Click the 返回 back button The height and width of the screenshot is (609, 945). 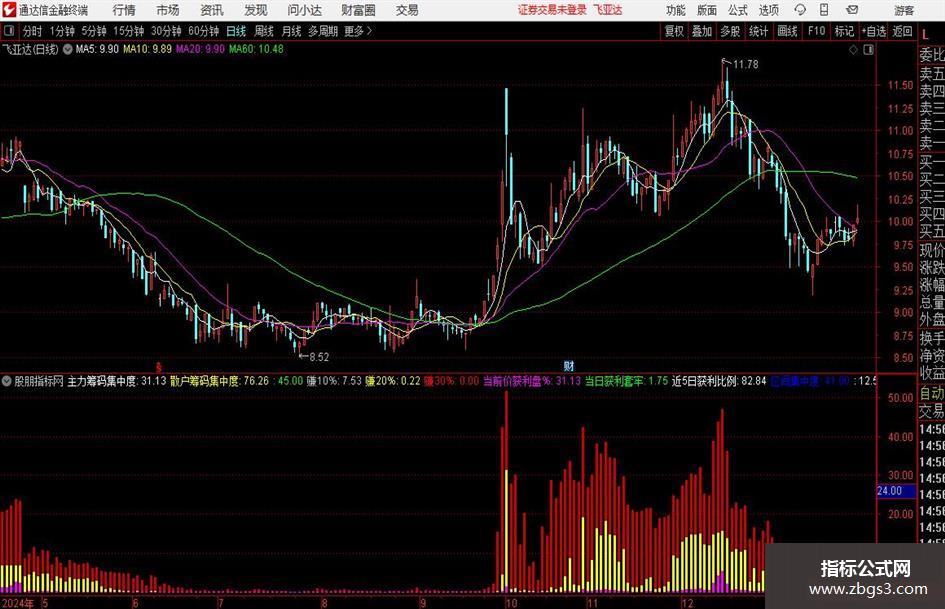[903, 31]
